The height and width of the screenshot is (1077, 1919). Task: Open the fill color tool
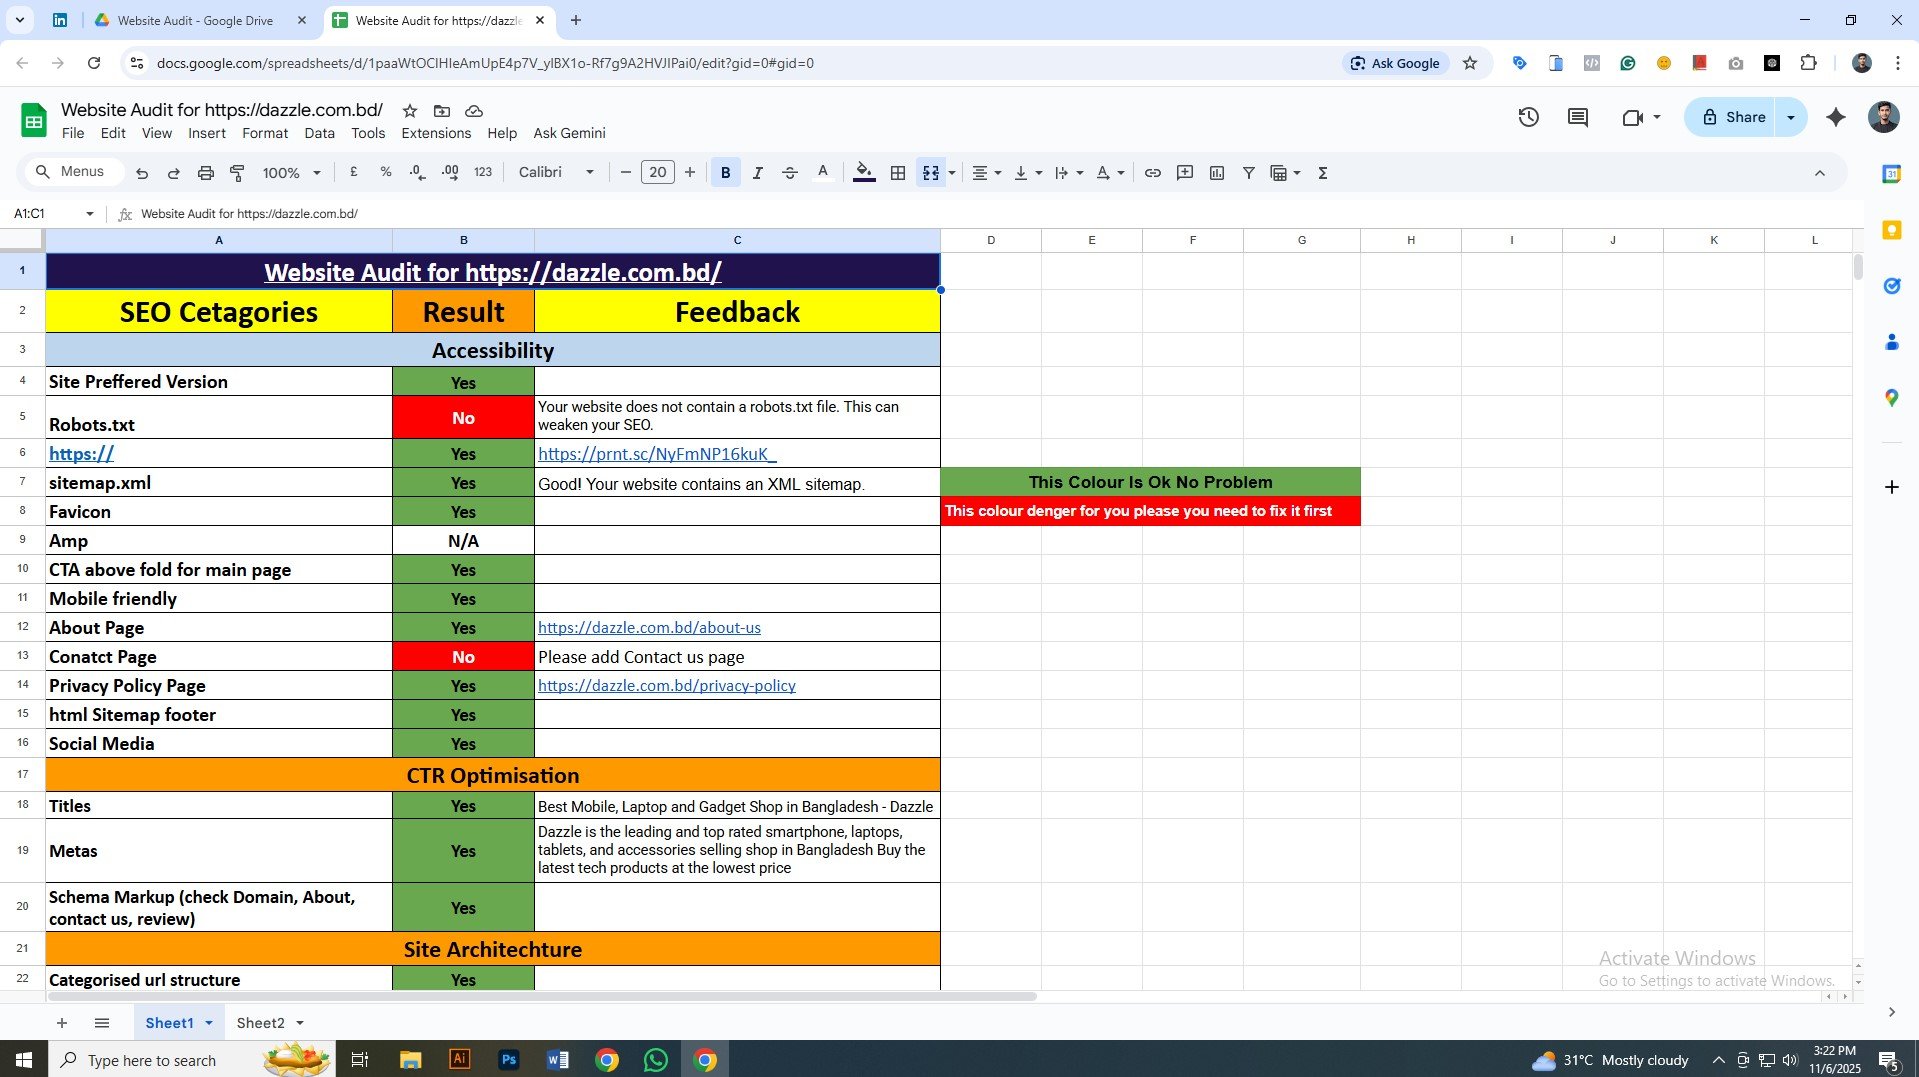coord(863,172)
